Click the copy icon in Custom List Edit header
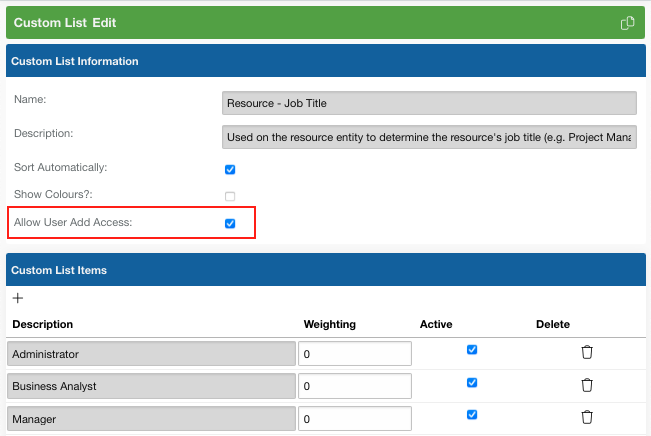 [x=627, y=23]
